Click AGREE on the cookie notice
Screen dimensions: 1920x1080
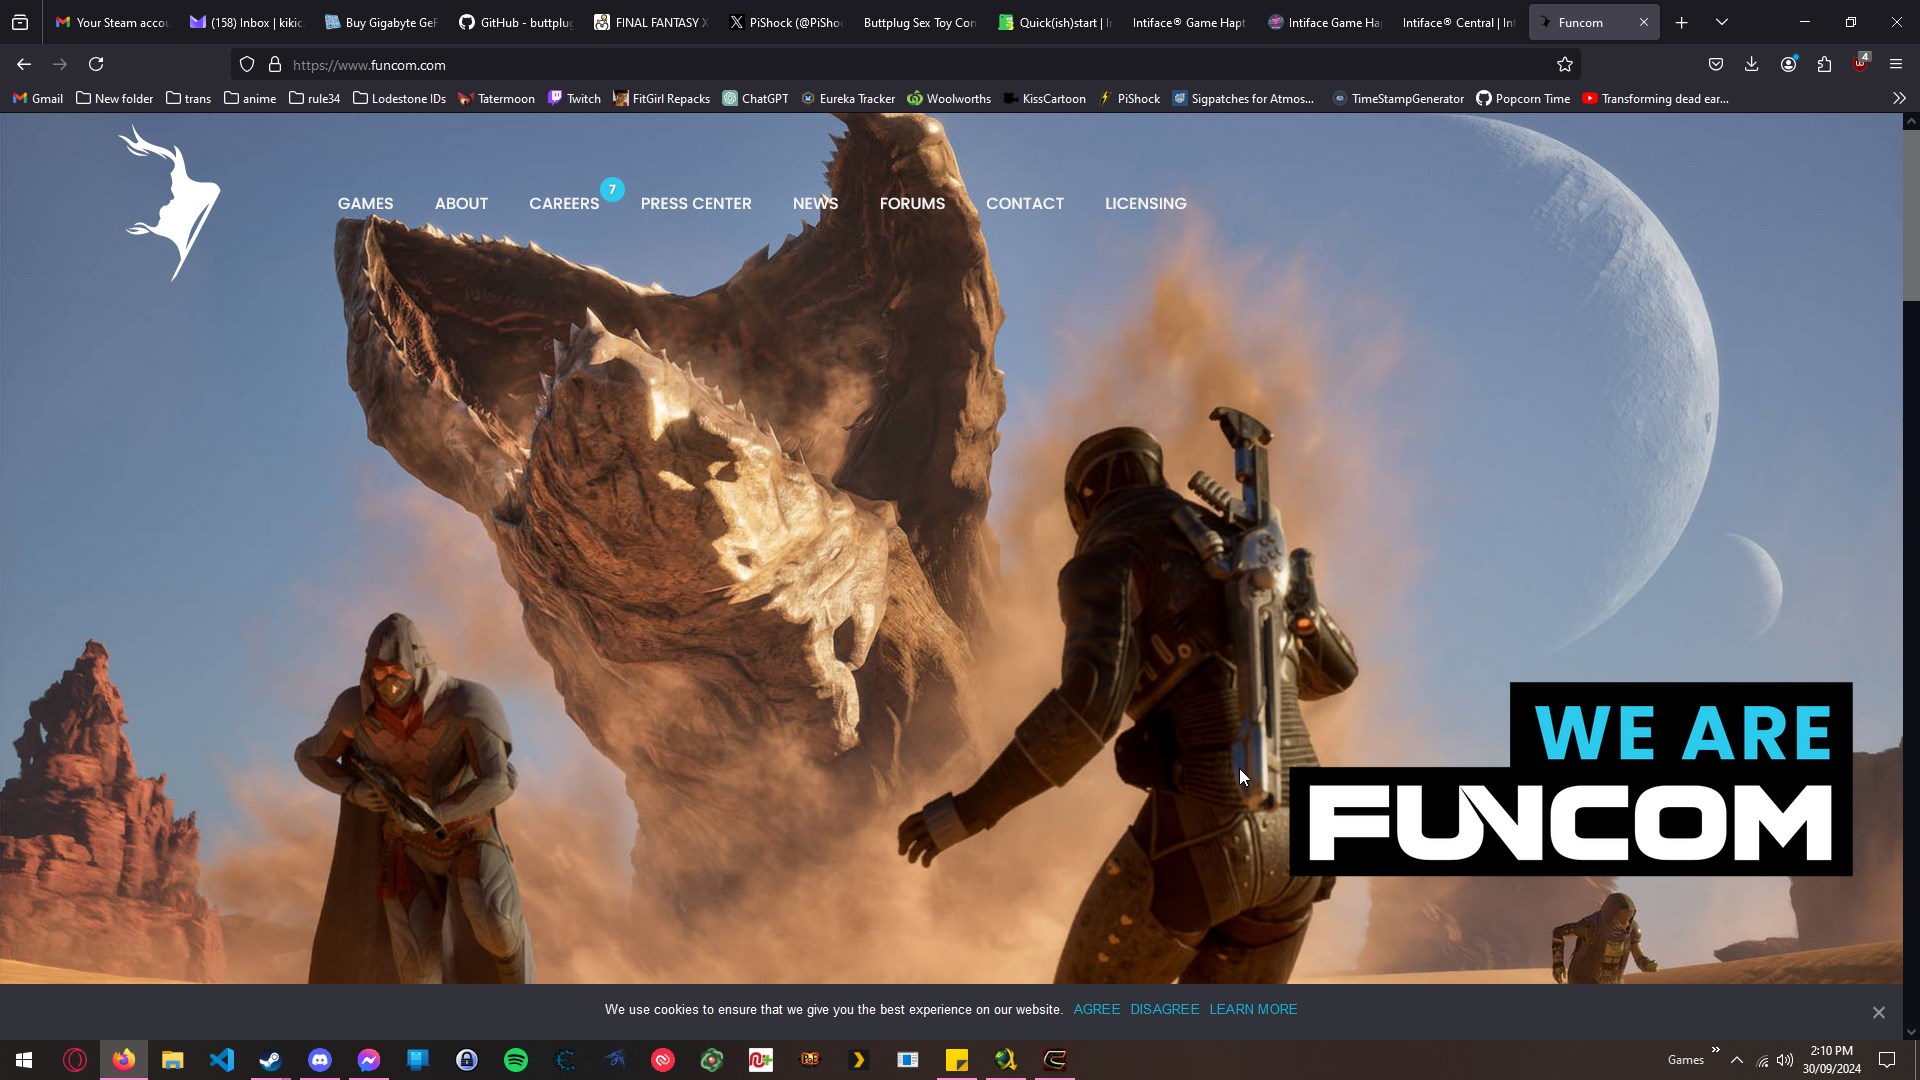click(x=1096, y=1009)
